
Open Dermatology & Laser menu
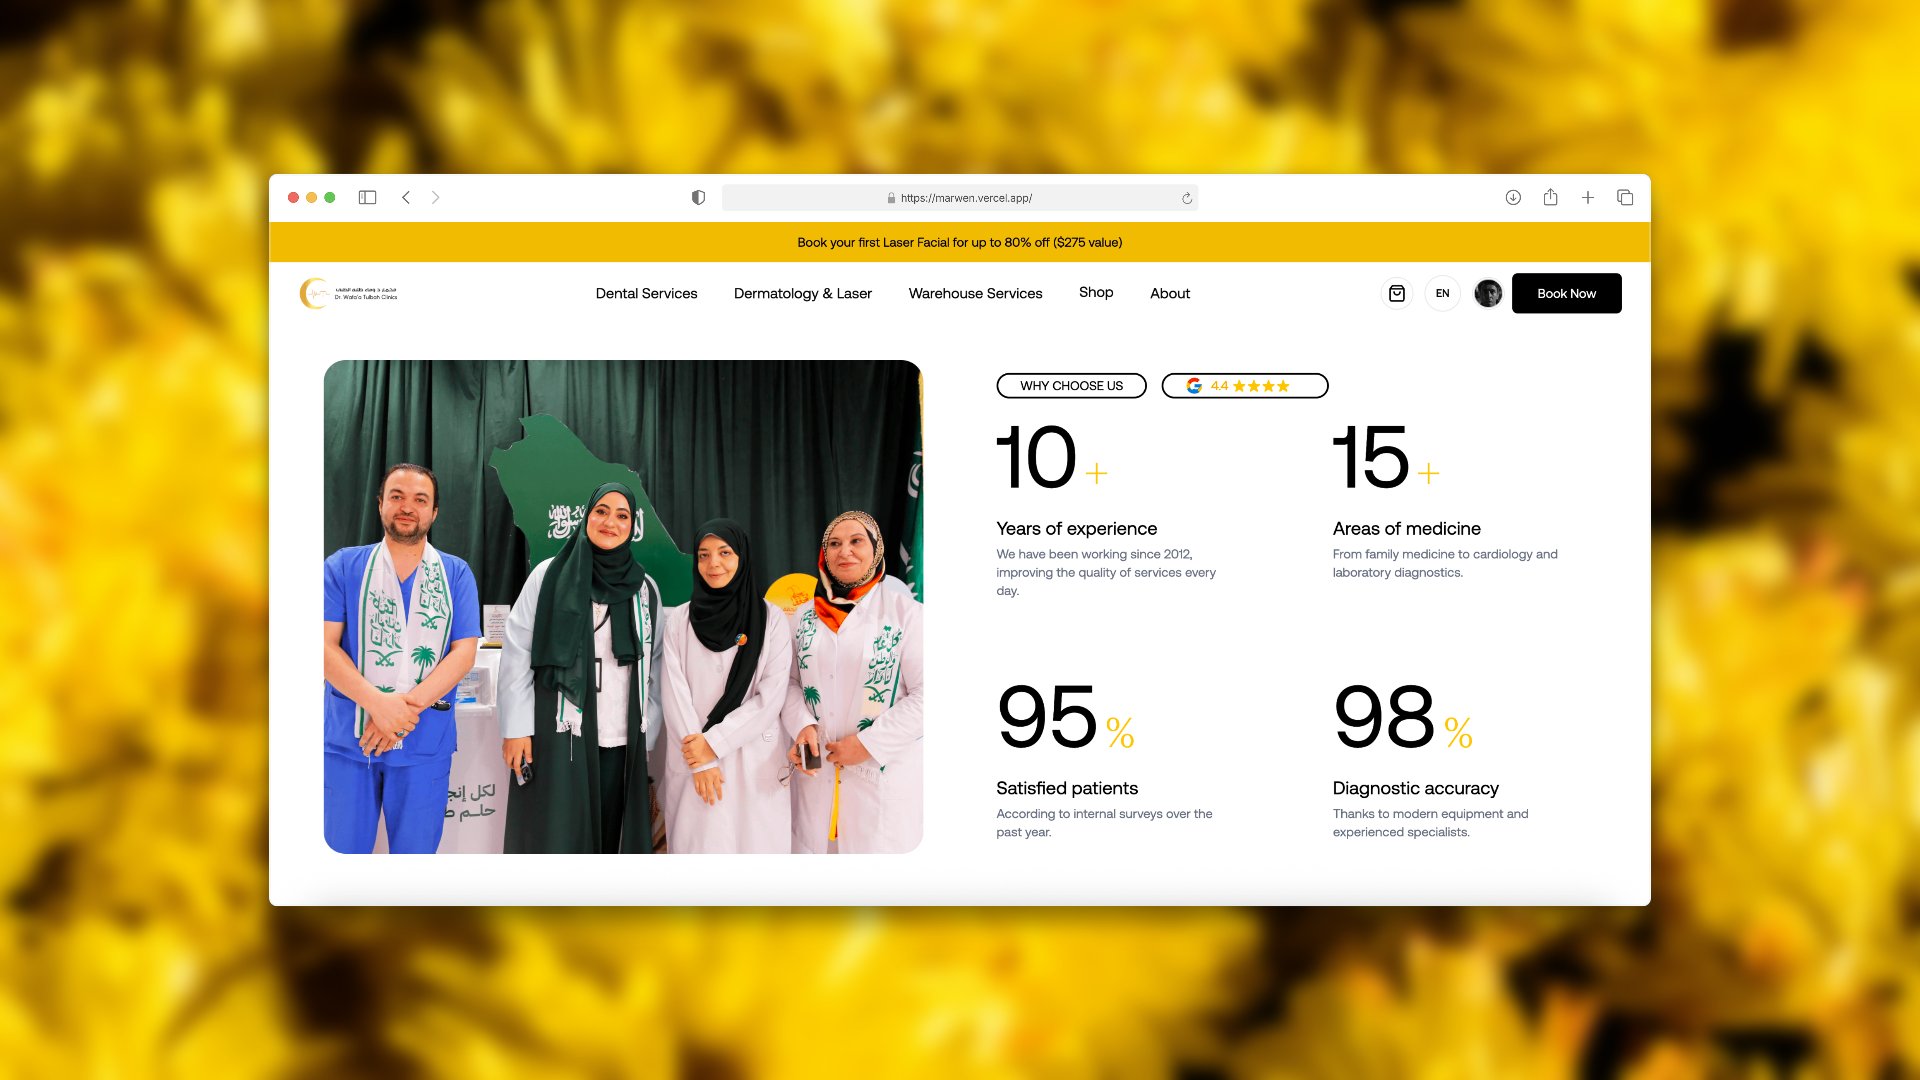click(x=803, y=293)
